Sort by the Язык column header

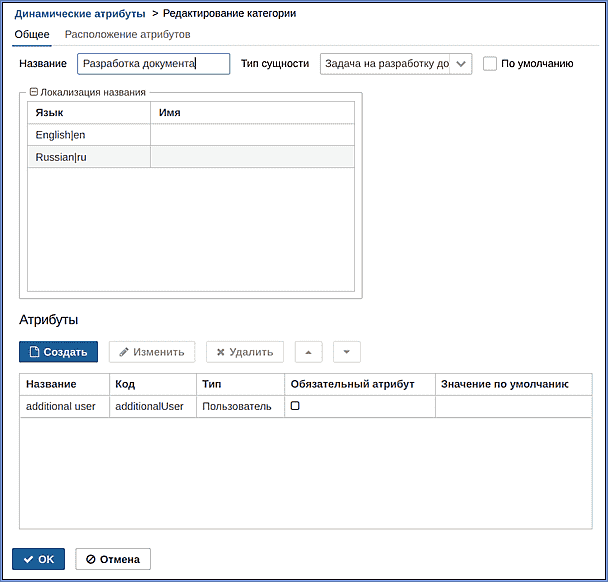click(89, 113)
